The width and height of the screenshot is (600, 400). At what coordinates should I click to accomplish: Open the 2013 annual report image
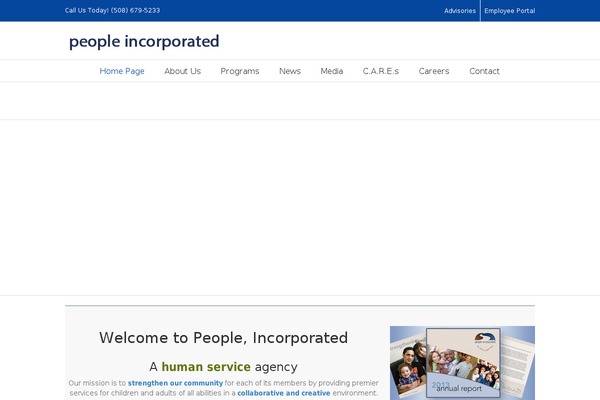[x=462, y=363]
